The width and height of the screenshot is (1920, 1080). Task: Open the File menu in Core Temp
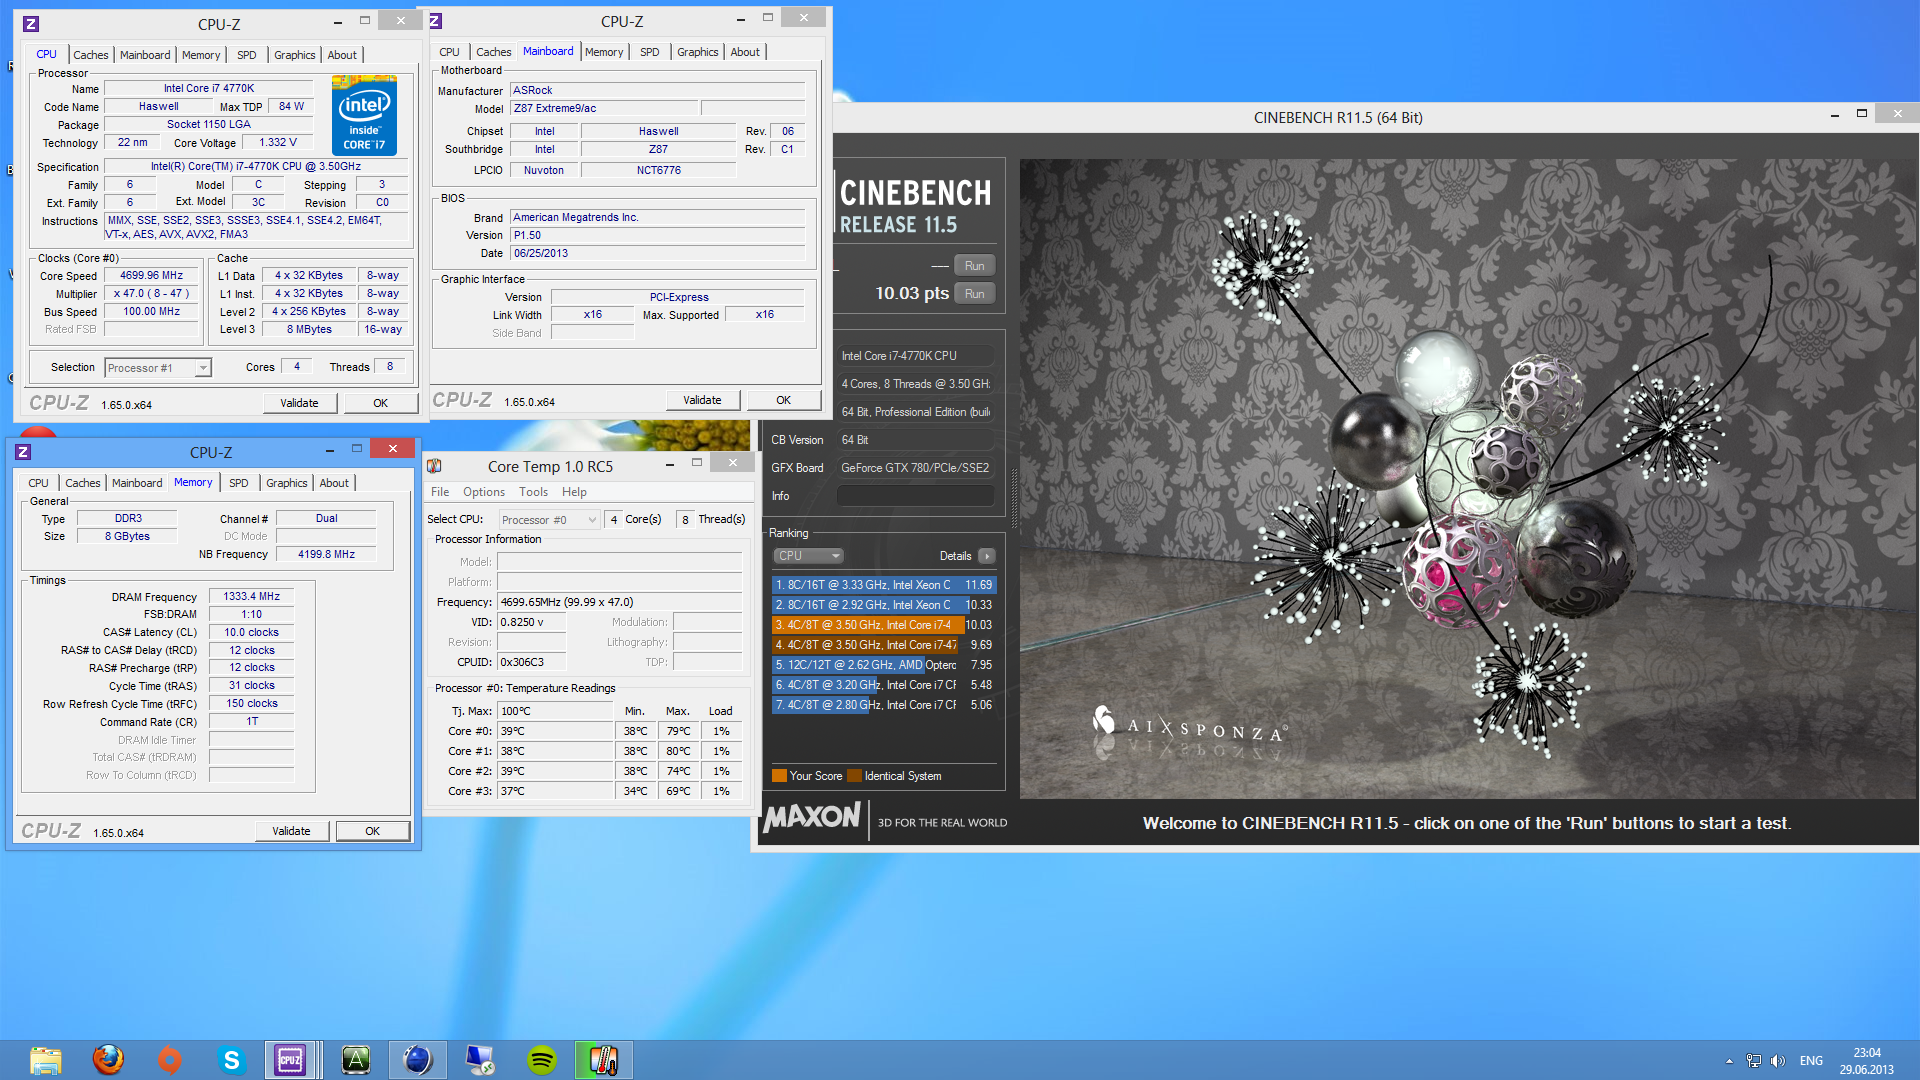440,492
